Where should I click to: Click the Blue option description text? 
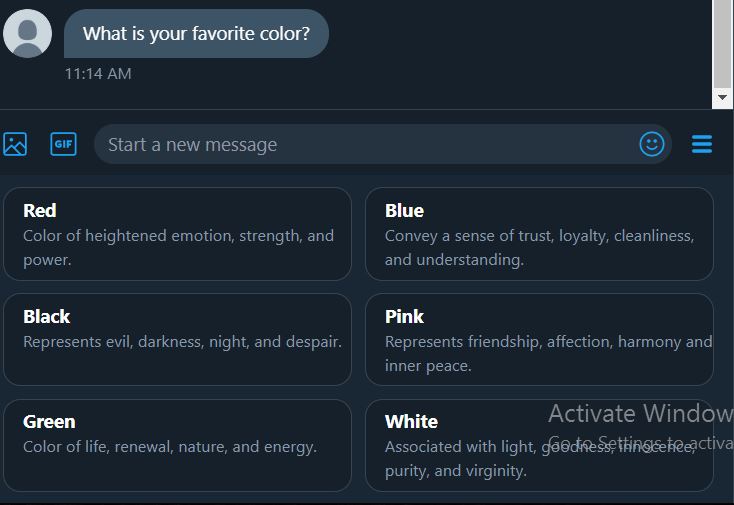coord(539,248)
